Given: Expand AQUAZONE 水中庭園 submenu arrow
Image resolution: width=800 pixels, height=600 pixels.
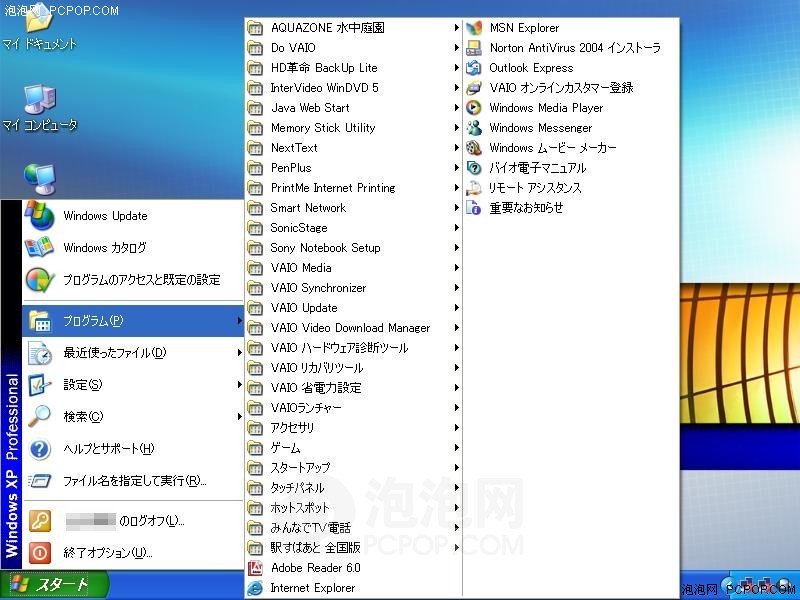Looking at the screenshot, I should click(457, 28).
